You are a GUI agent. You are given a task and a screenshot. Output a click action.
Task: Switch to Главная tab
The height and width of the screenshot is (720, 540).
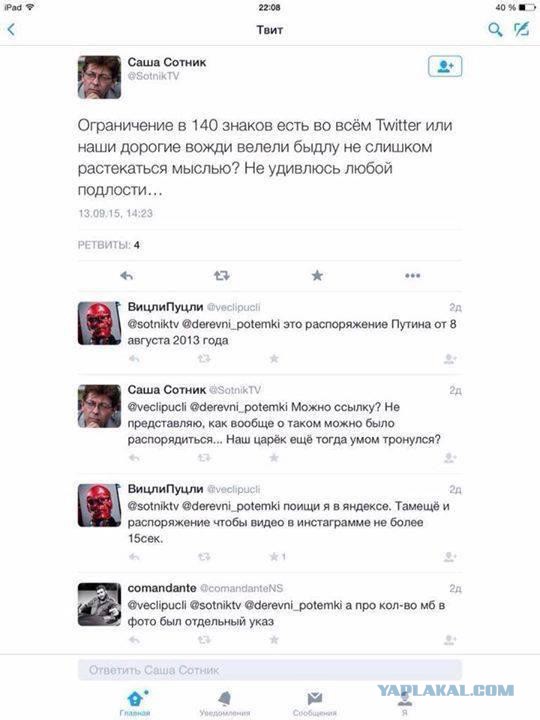(135, 703)
